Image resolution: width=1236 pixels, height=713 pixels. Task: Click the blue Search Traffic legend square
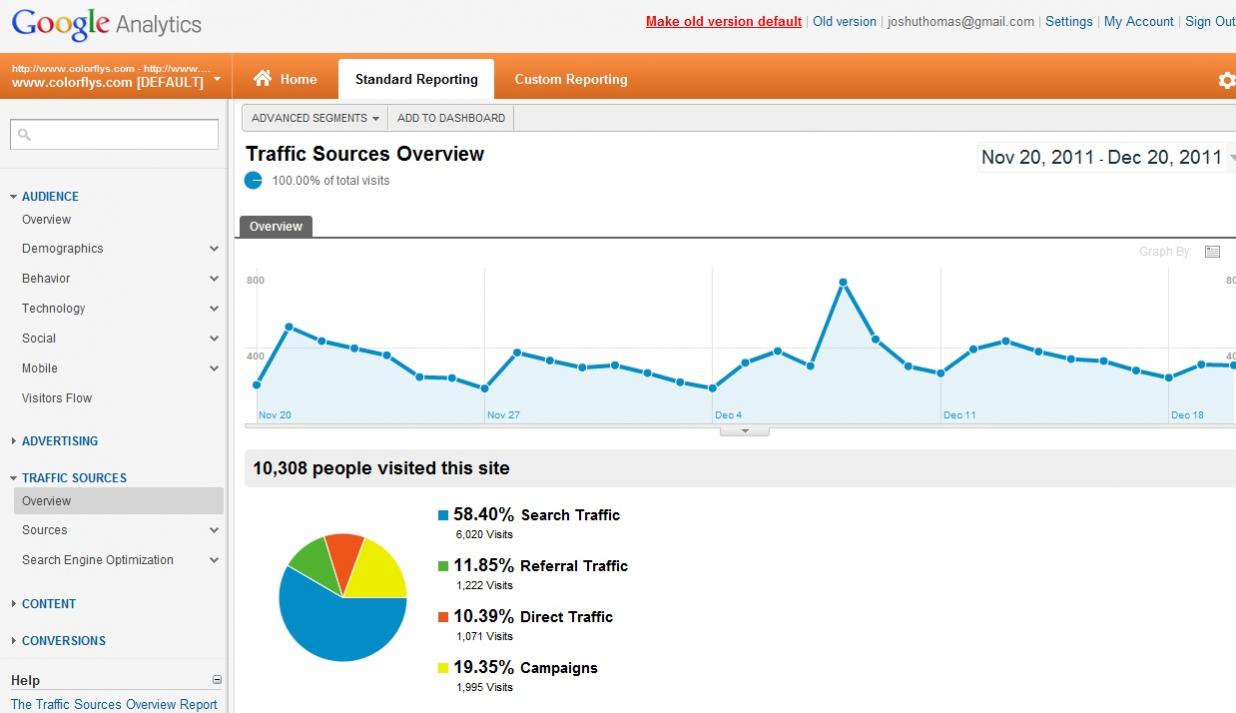pyautogui.click(x=443, y=515)
